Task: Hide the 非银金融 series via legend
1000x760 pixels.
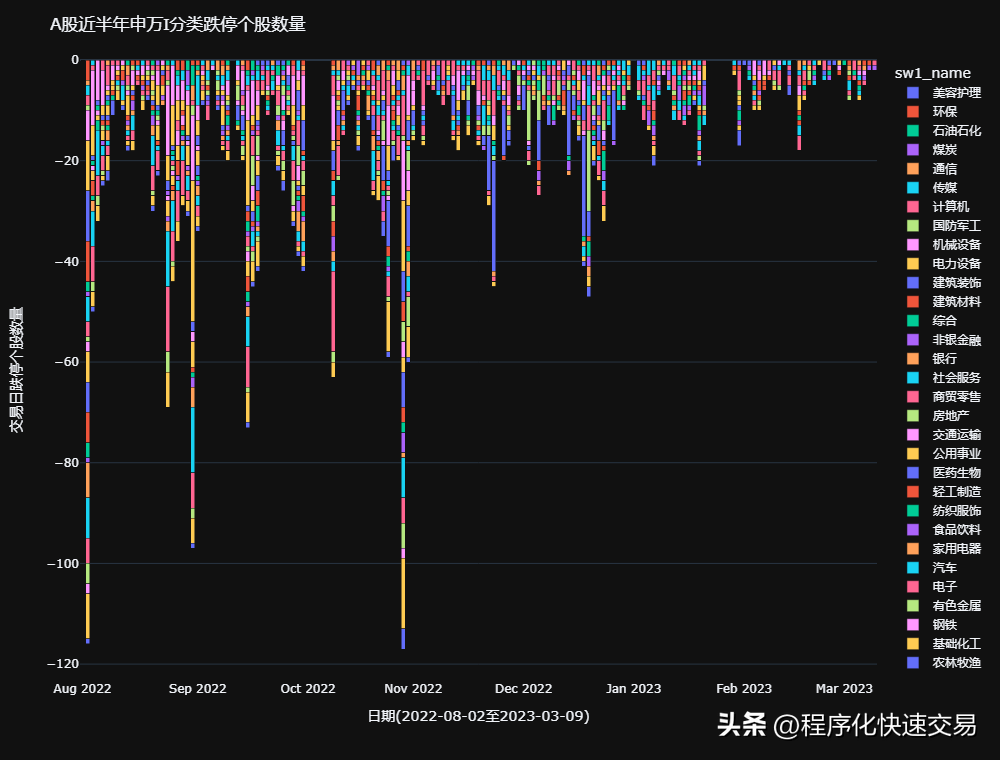Action: click(x=944, y=340)
